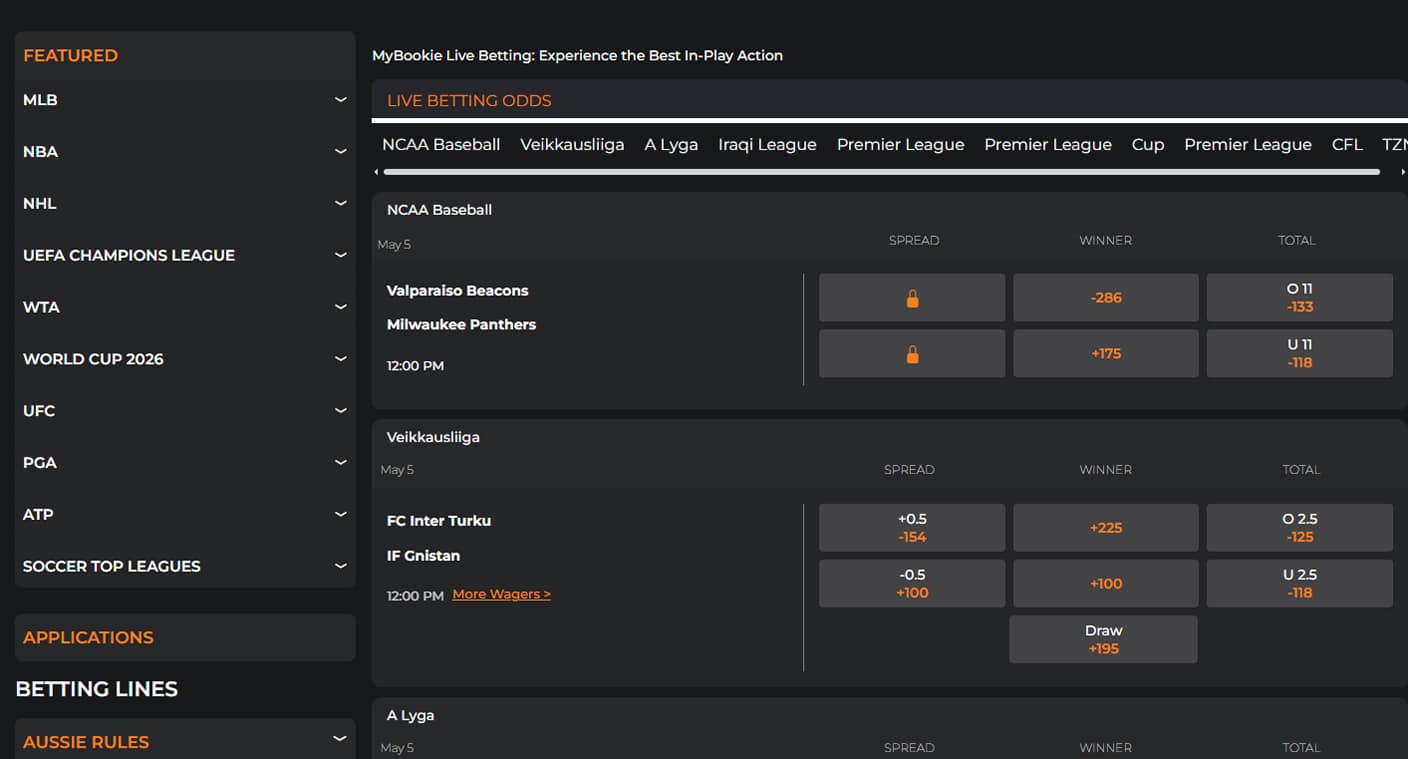Select IF Gnistan -0.5 spread
The image size is (1408, 759).
pyautogui.click(x=912, y=584)
